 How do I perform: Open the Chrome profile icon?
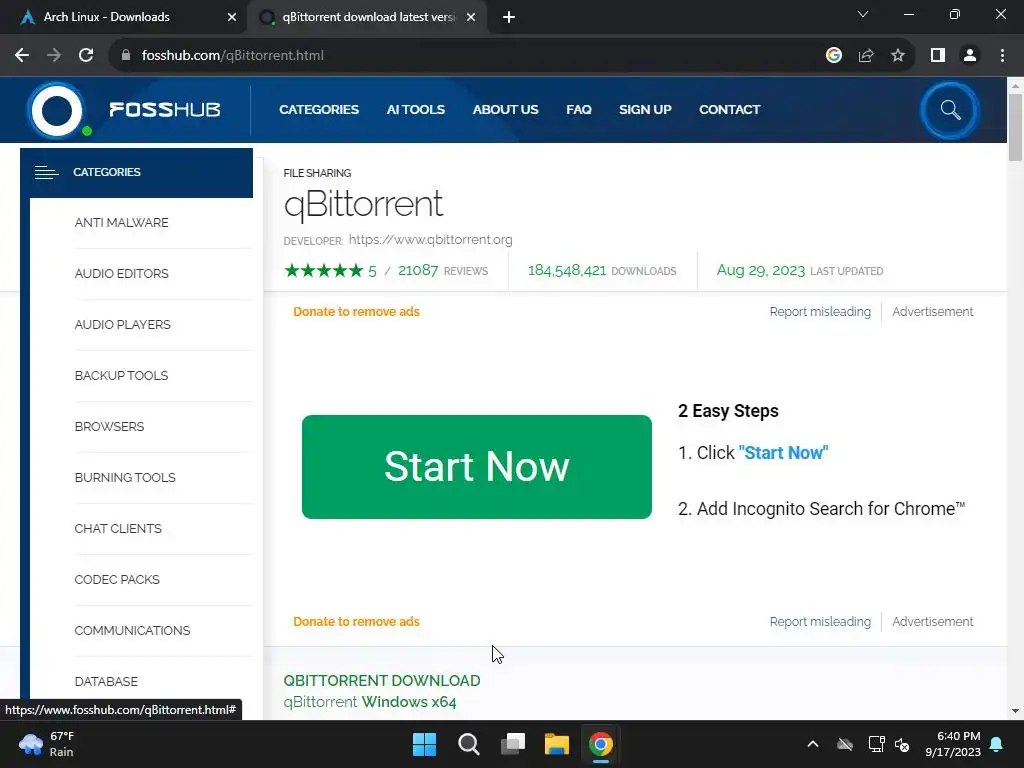coord(970,56)
